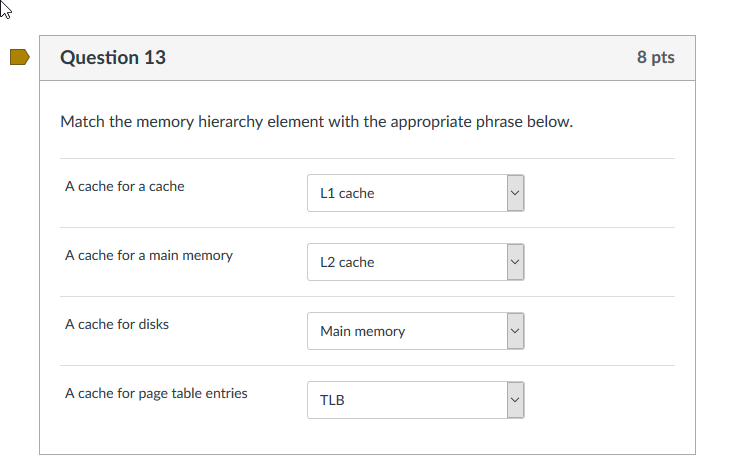This screenshot has height=465, width=735.
Task: Click the chevron arrow on the L2 cache dropdown
Action: click(x=515, y=262)
